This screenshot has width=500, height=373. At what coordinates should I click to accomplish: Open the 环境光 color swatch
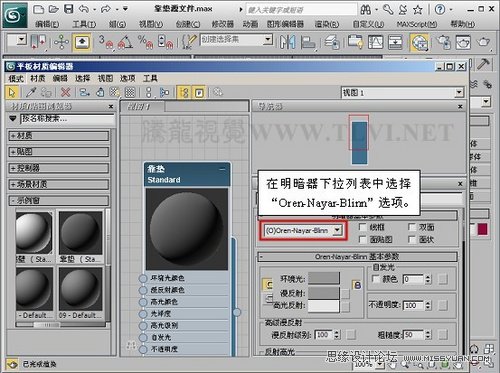pyautogui.click(x=324, y=278)
